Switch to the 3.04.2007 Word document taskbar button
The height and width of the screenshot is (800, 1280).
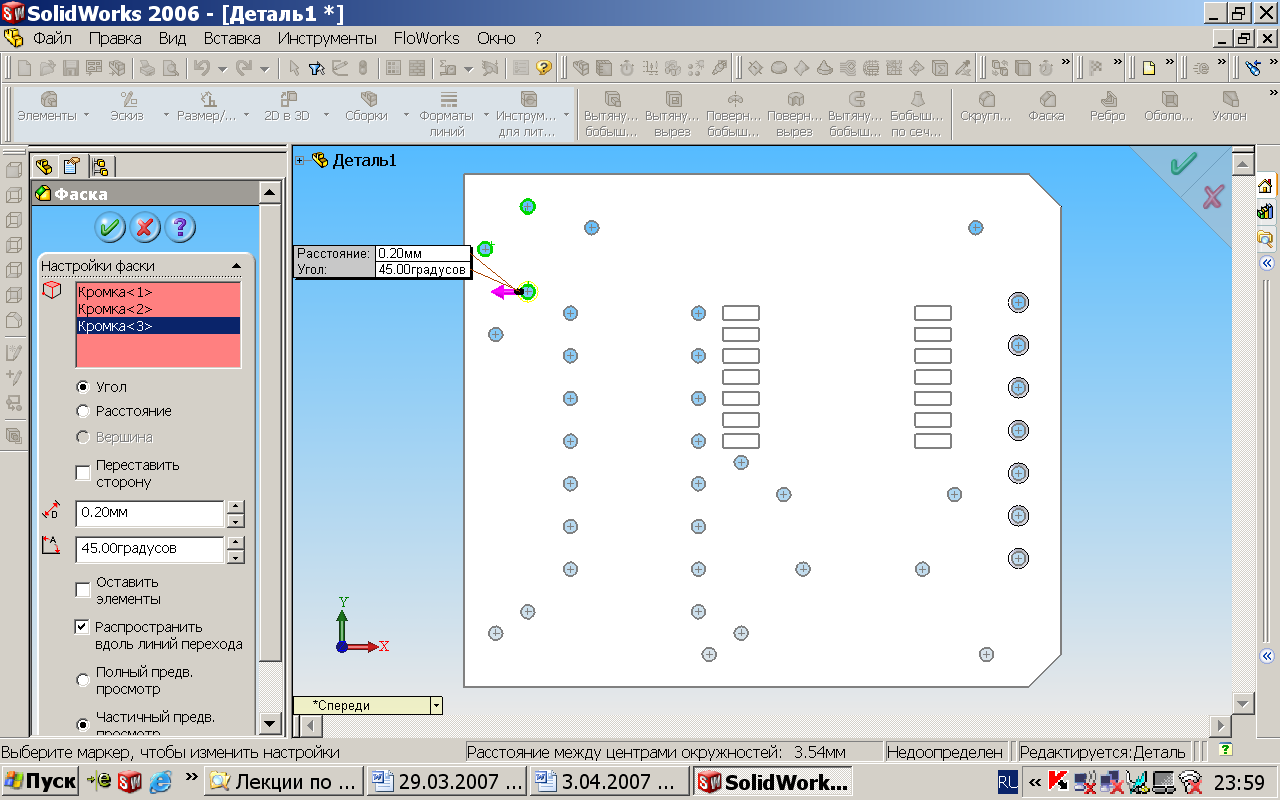[609, 781]
